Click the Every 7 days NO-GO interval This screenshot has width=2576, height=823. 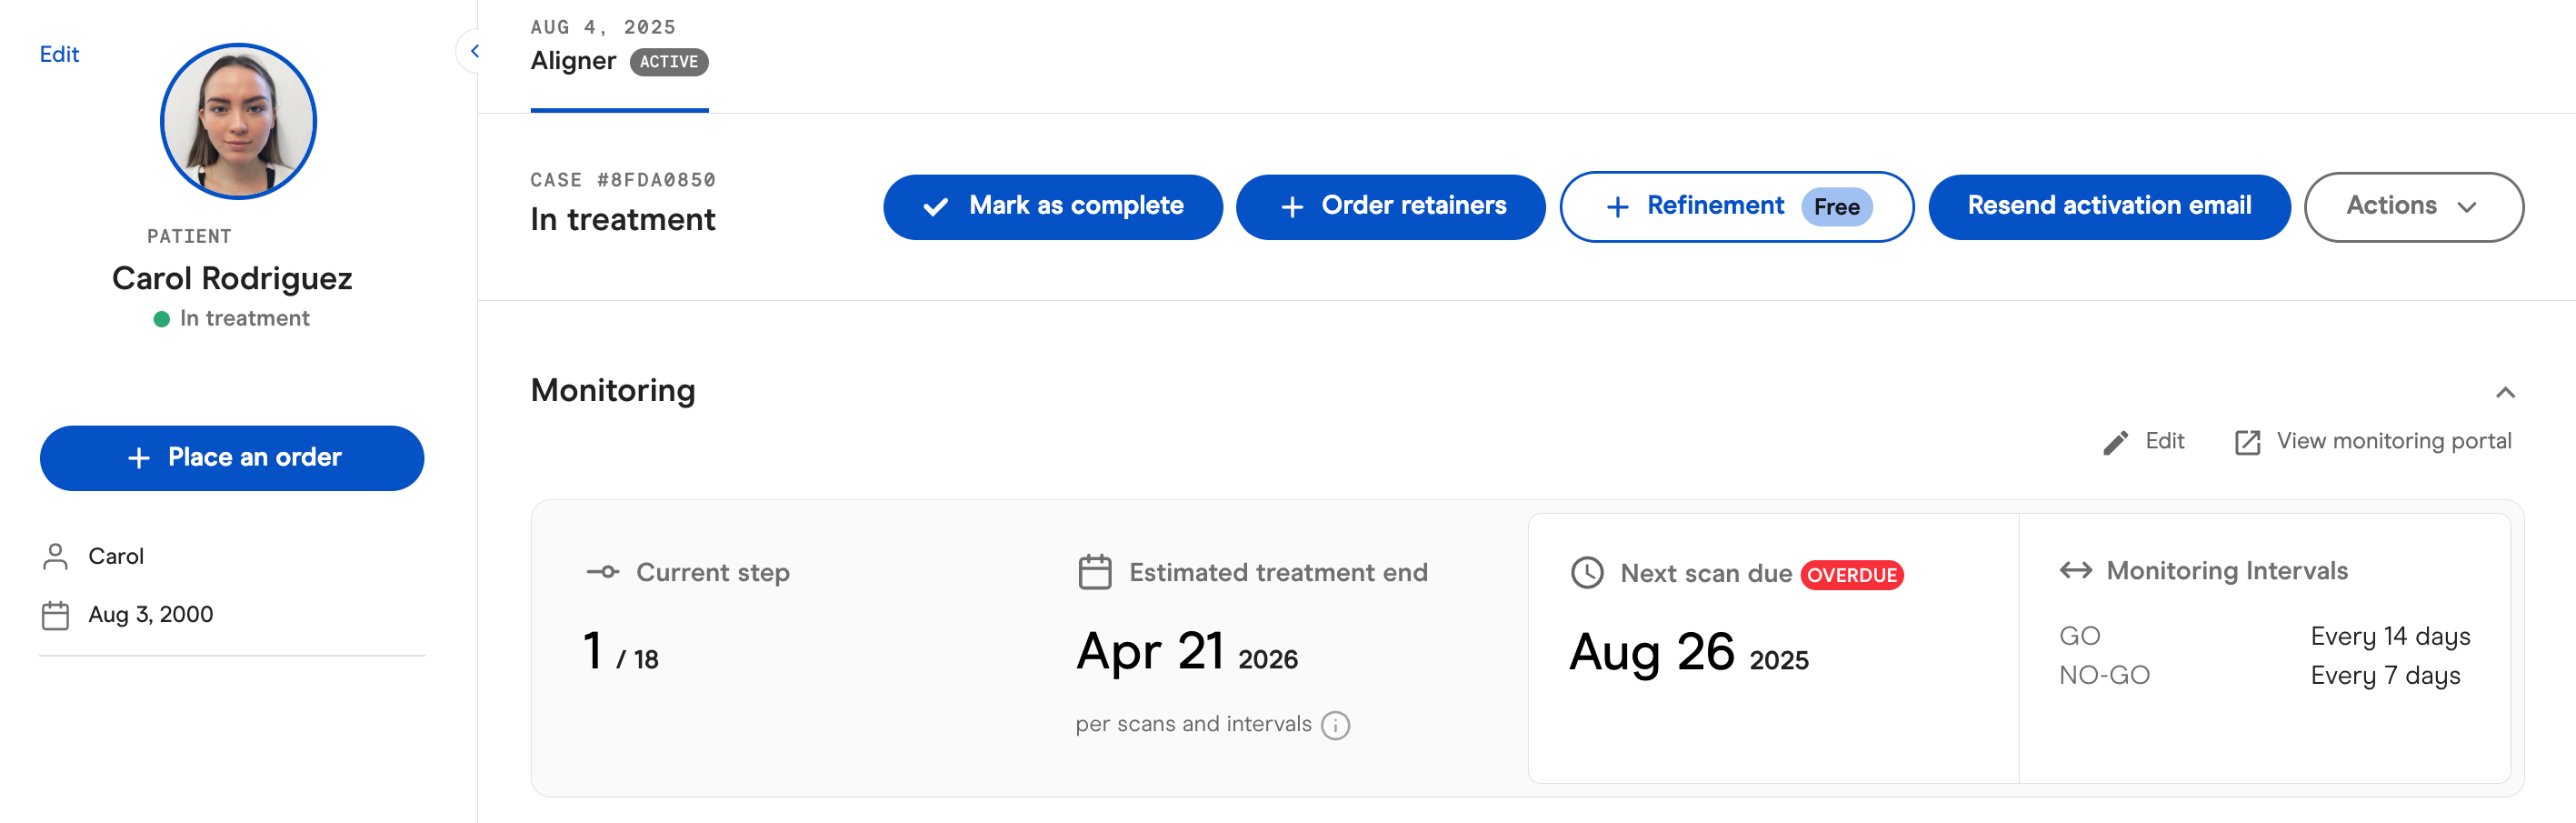(2385, 676)
